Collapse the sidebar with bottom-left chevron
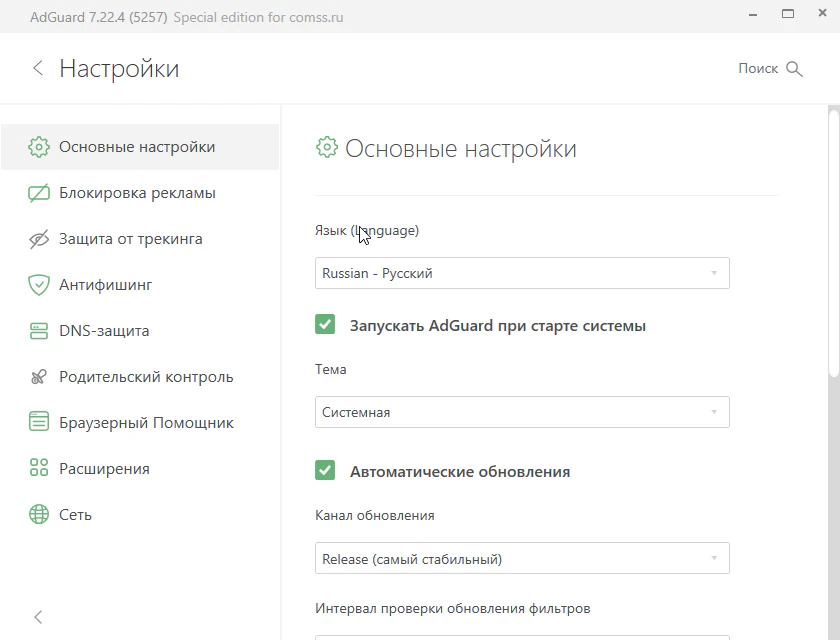The height and width of the screenshot is (640, 840). coord(38,617)
